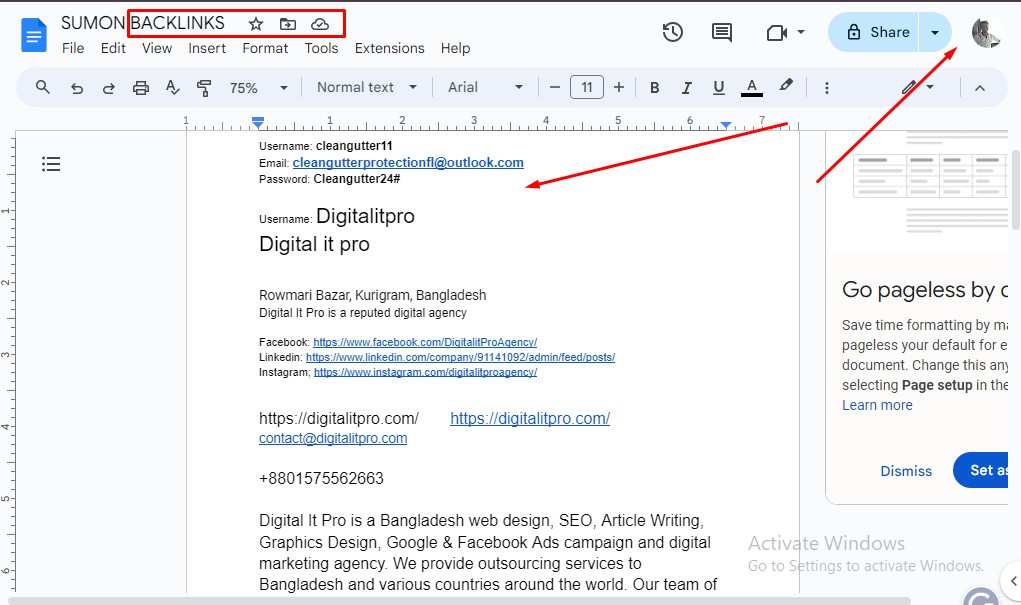
Task: Open the Insert menu
Action: (x=207, y=48)
